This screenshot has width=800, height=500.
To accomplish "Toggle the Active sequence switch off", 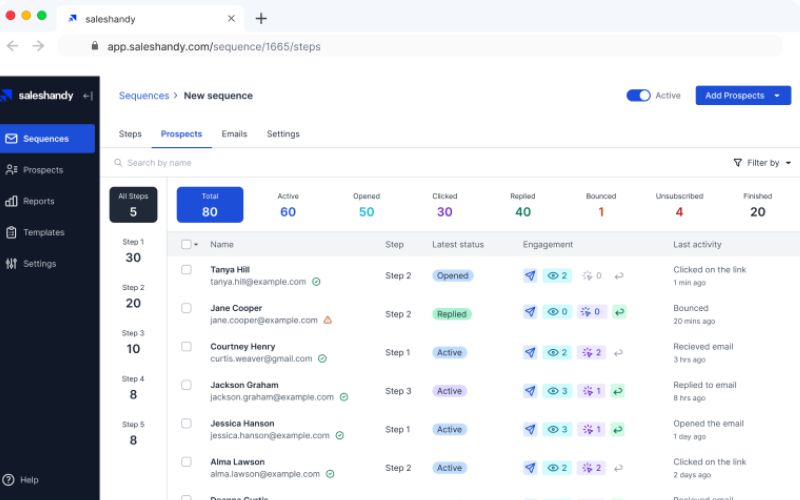I will [638, 95].
